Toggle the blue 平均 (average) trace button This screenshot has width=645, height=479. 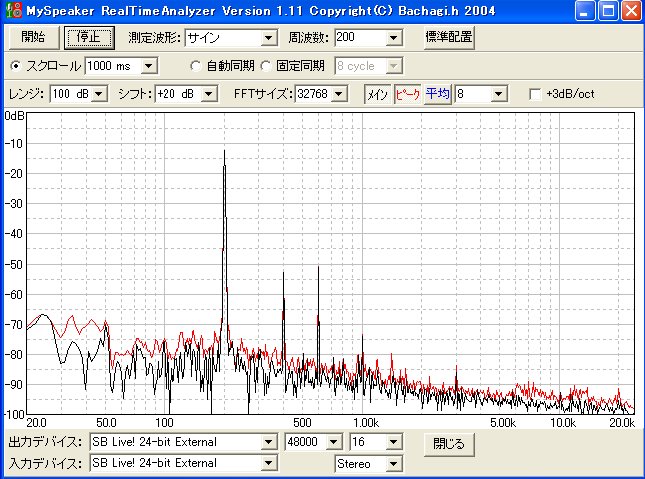[438, 94]
